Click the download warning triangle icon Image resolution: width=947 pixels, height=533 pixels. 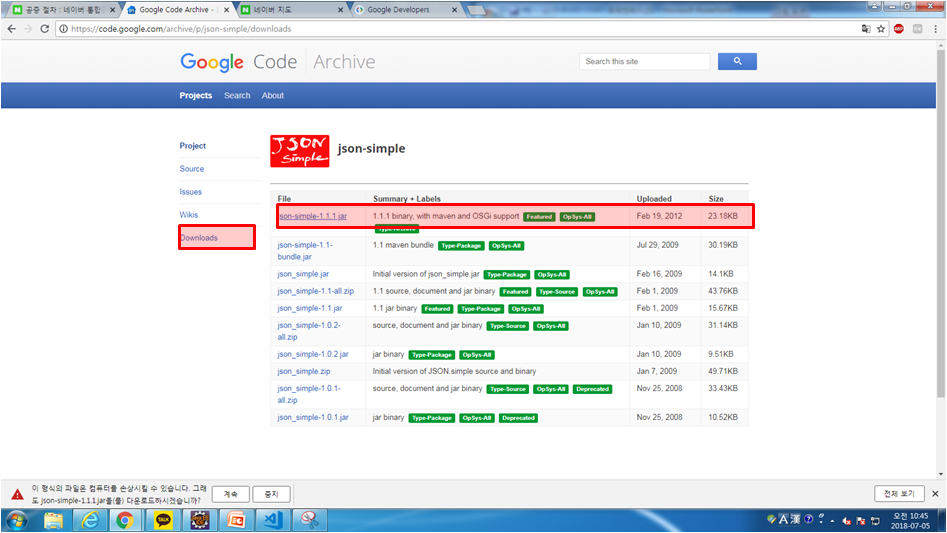(18, 494)
